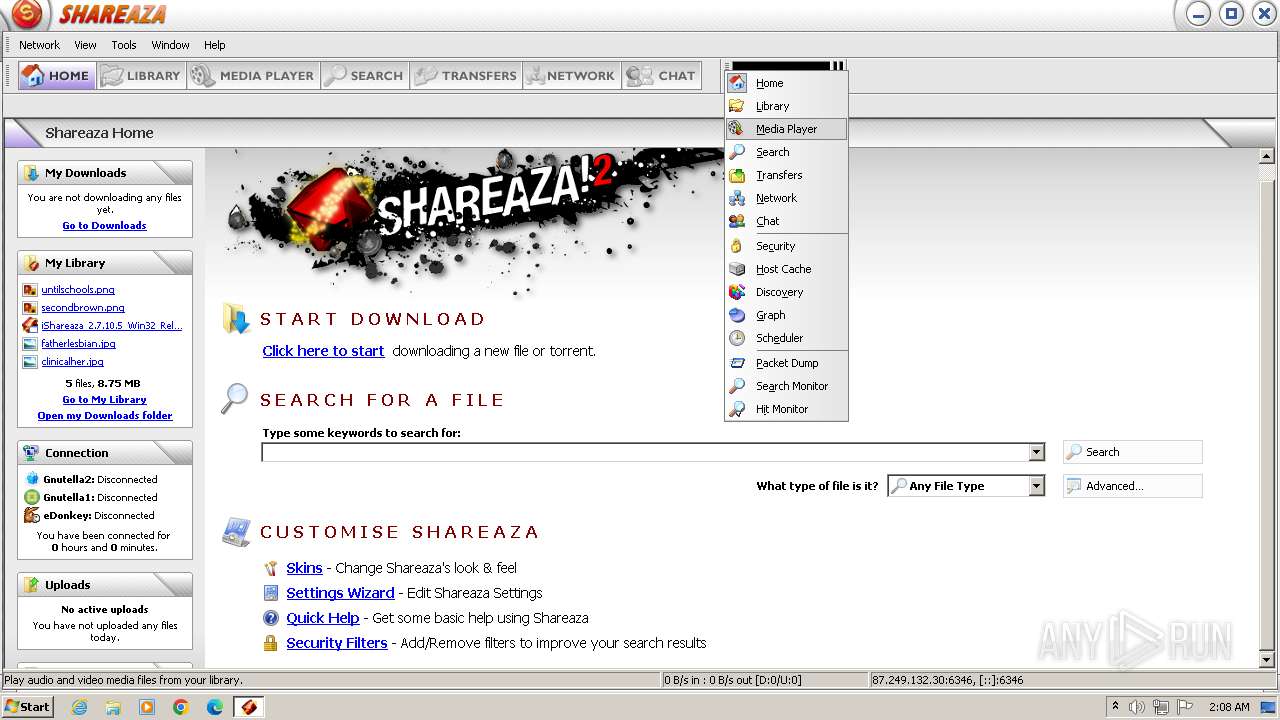The height and width of the screenshot is (720, 1280).
Task: Open the Skins link
Action: point(304,568)
